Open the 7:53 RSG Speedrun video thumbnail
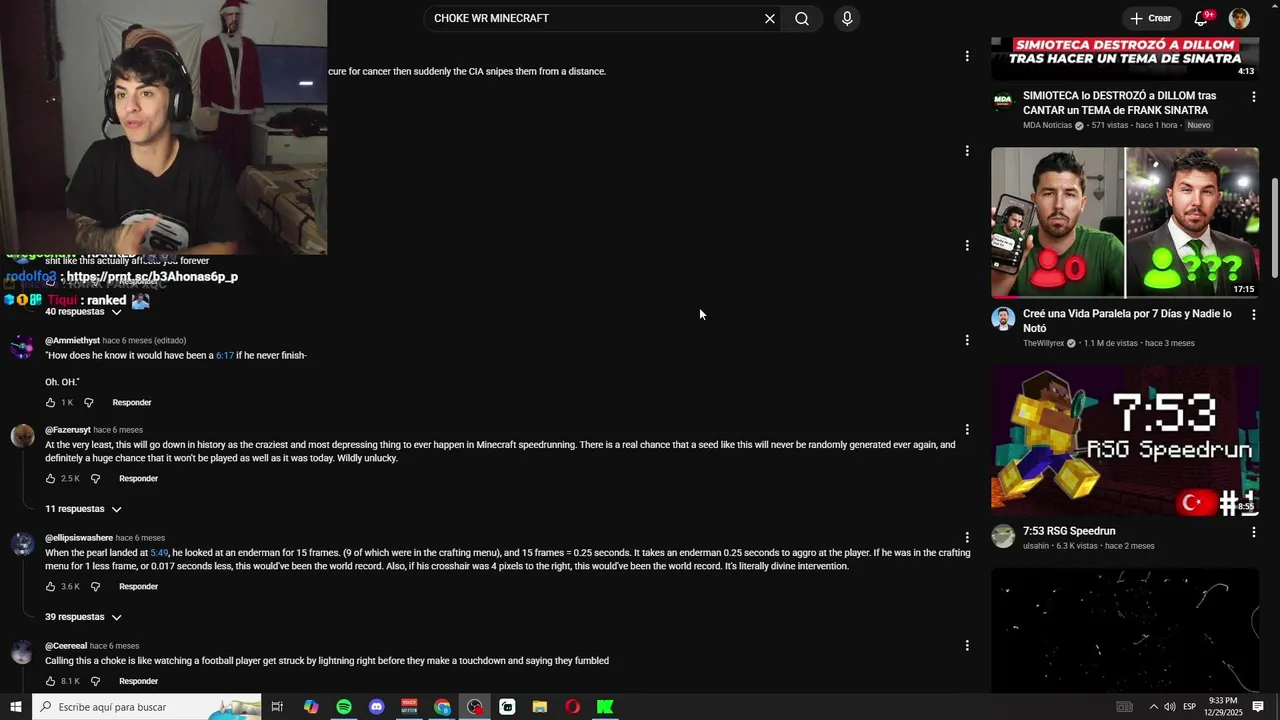This screenshot has width=1280, height=720. (1125, 441)
